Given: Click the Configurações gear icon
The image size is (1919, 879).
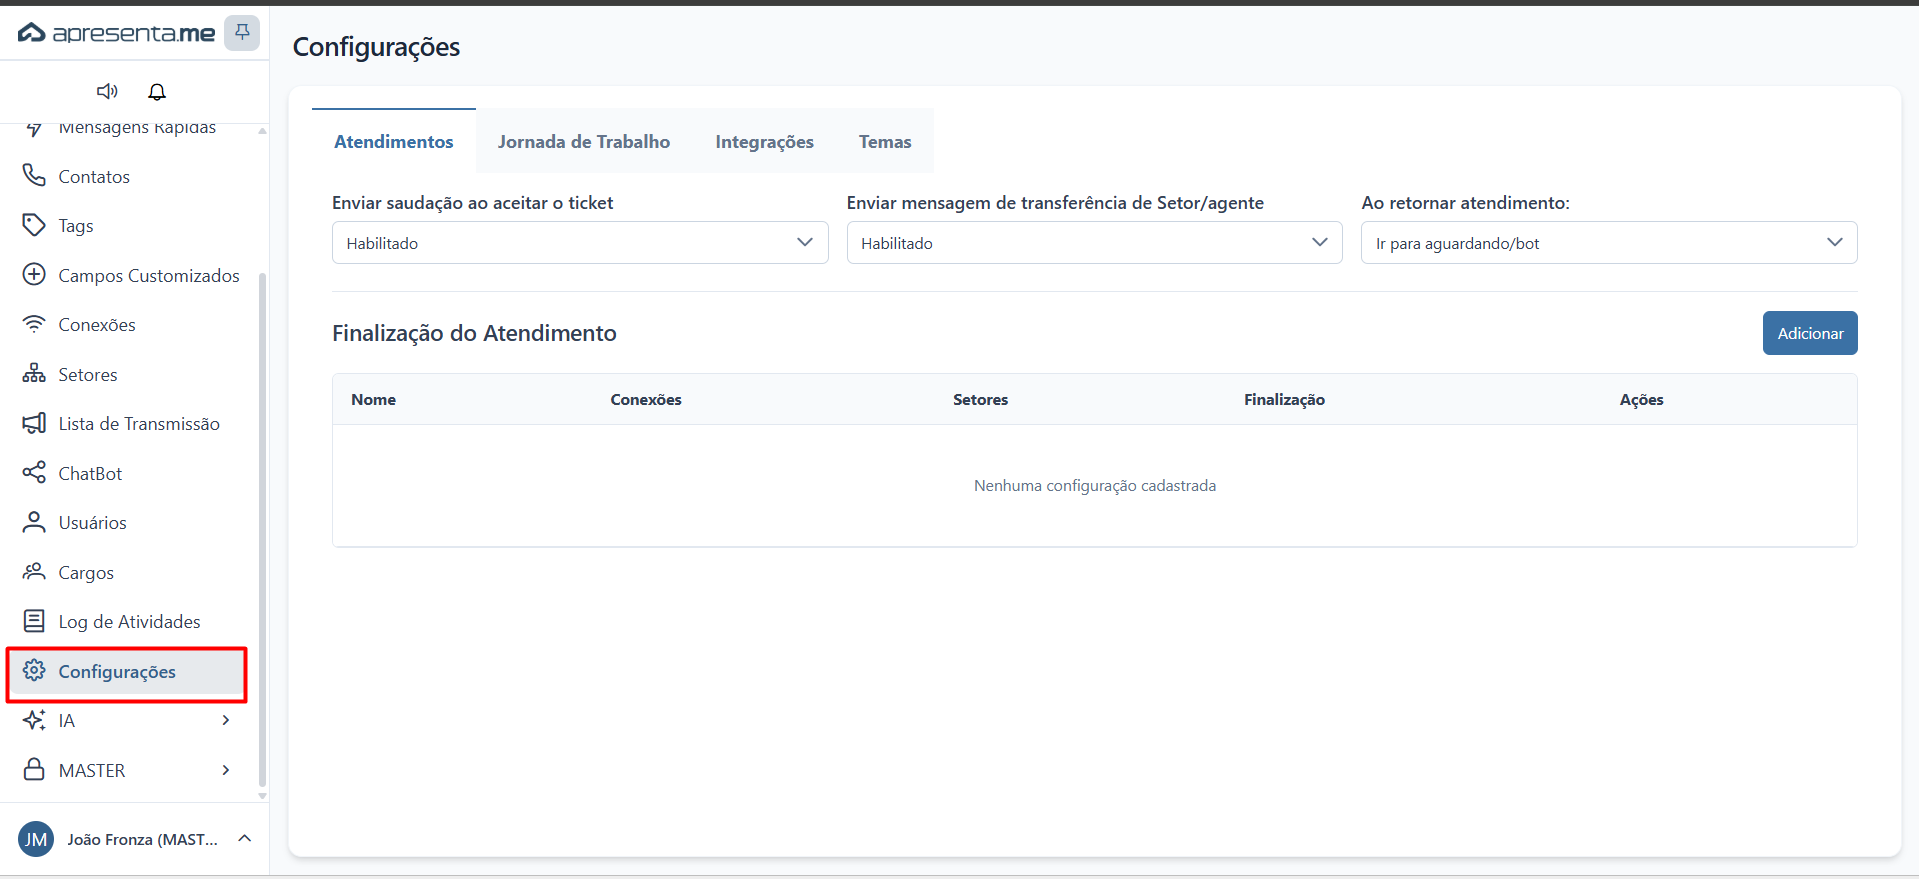Looking at the screenshot, I should click(x=34, y=671).
